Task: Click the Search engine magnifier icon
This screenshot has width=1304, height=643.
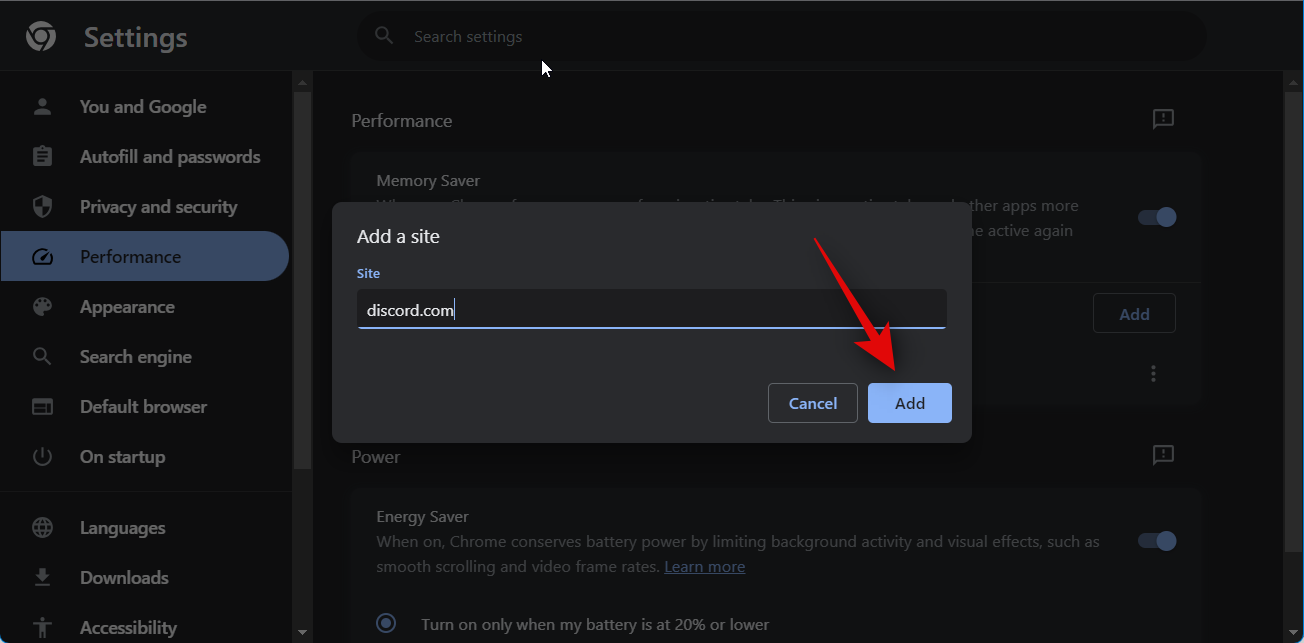Action: click(x=42, y=357)
